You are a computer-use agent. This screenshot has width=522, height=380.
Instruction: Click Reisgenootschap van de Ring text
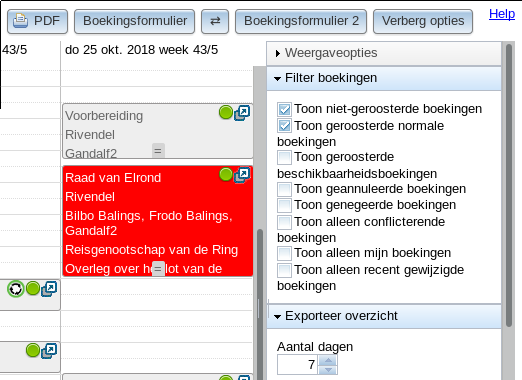tap(152, 250)
